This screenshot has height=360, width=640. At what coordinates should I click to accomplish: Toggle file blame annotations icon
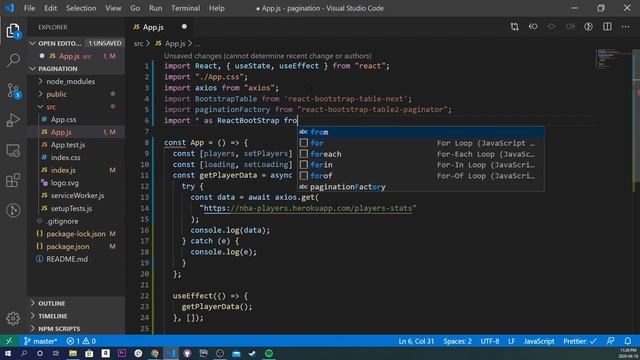click(588, 27)
